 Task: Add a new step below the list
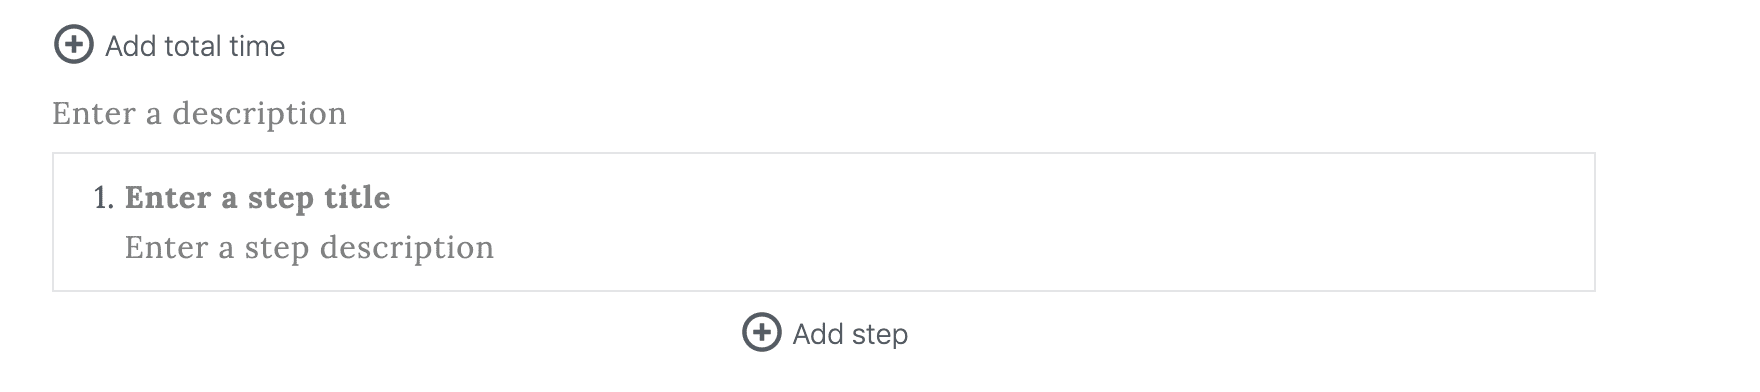coord(825,333)
